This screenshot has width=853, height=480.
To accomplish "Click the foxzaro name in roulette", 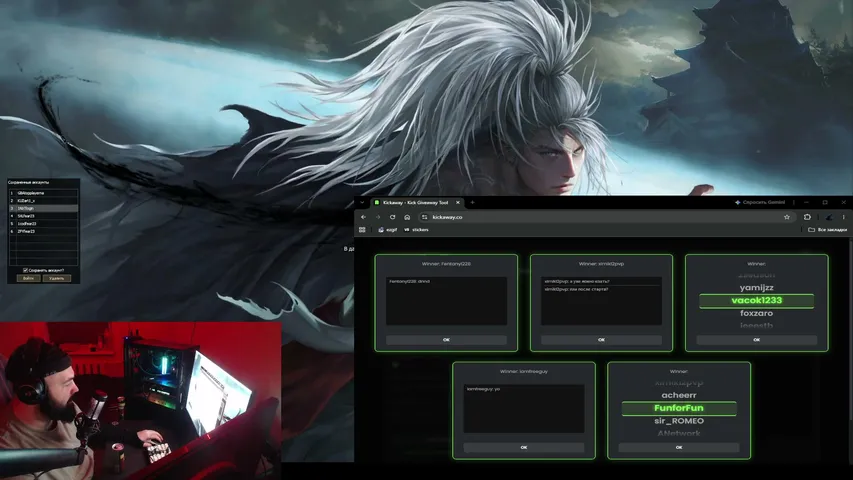I will (757, 313).
